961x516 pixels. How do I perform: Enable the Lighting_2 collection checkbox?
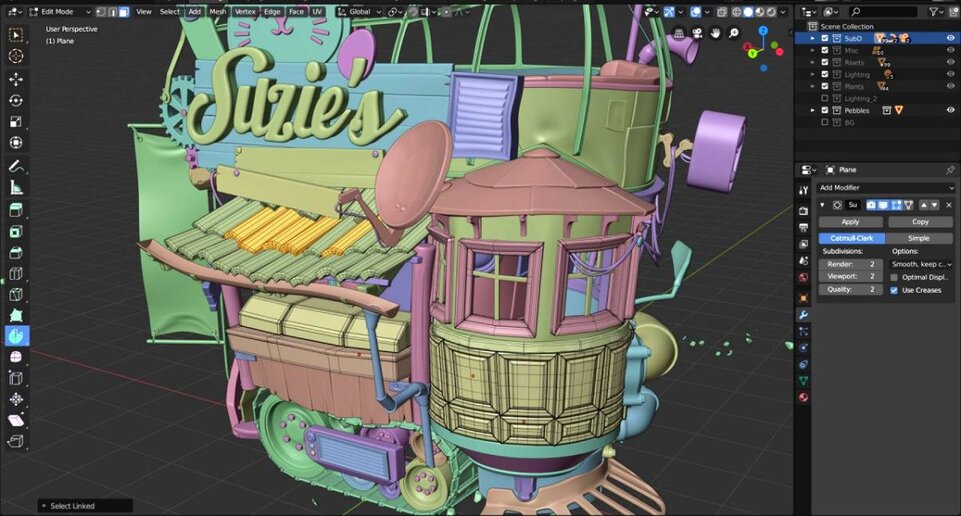coord(824,98)
